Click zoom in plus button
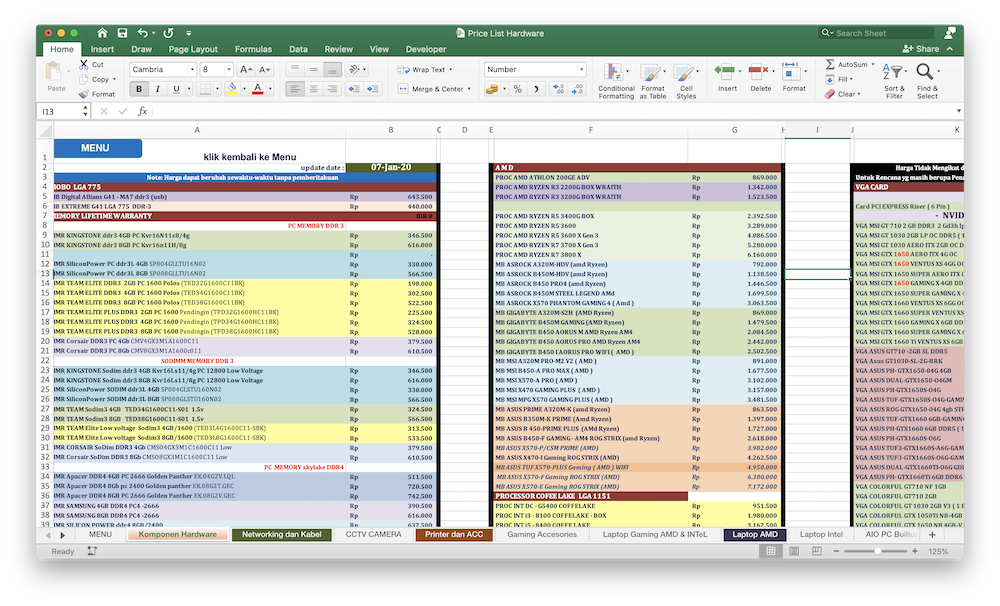Image resolution: width=1000 pixels, height=606 pixels. [x=915, y=551]
